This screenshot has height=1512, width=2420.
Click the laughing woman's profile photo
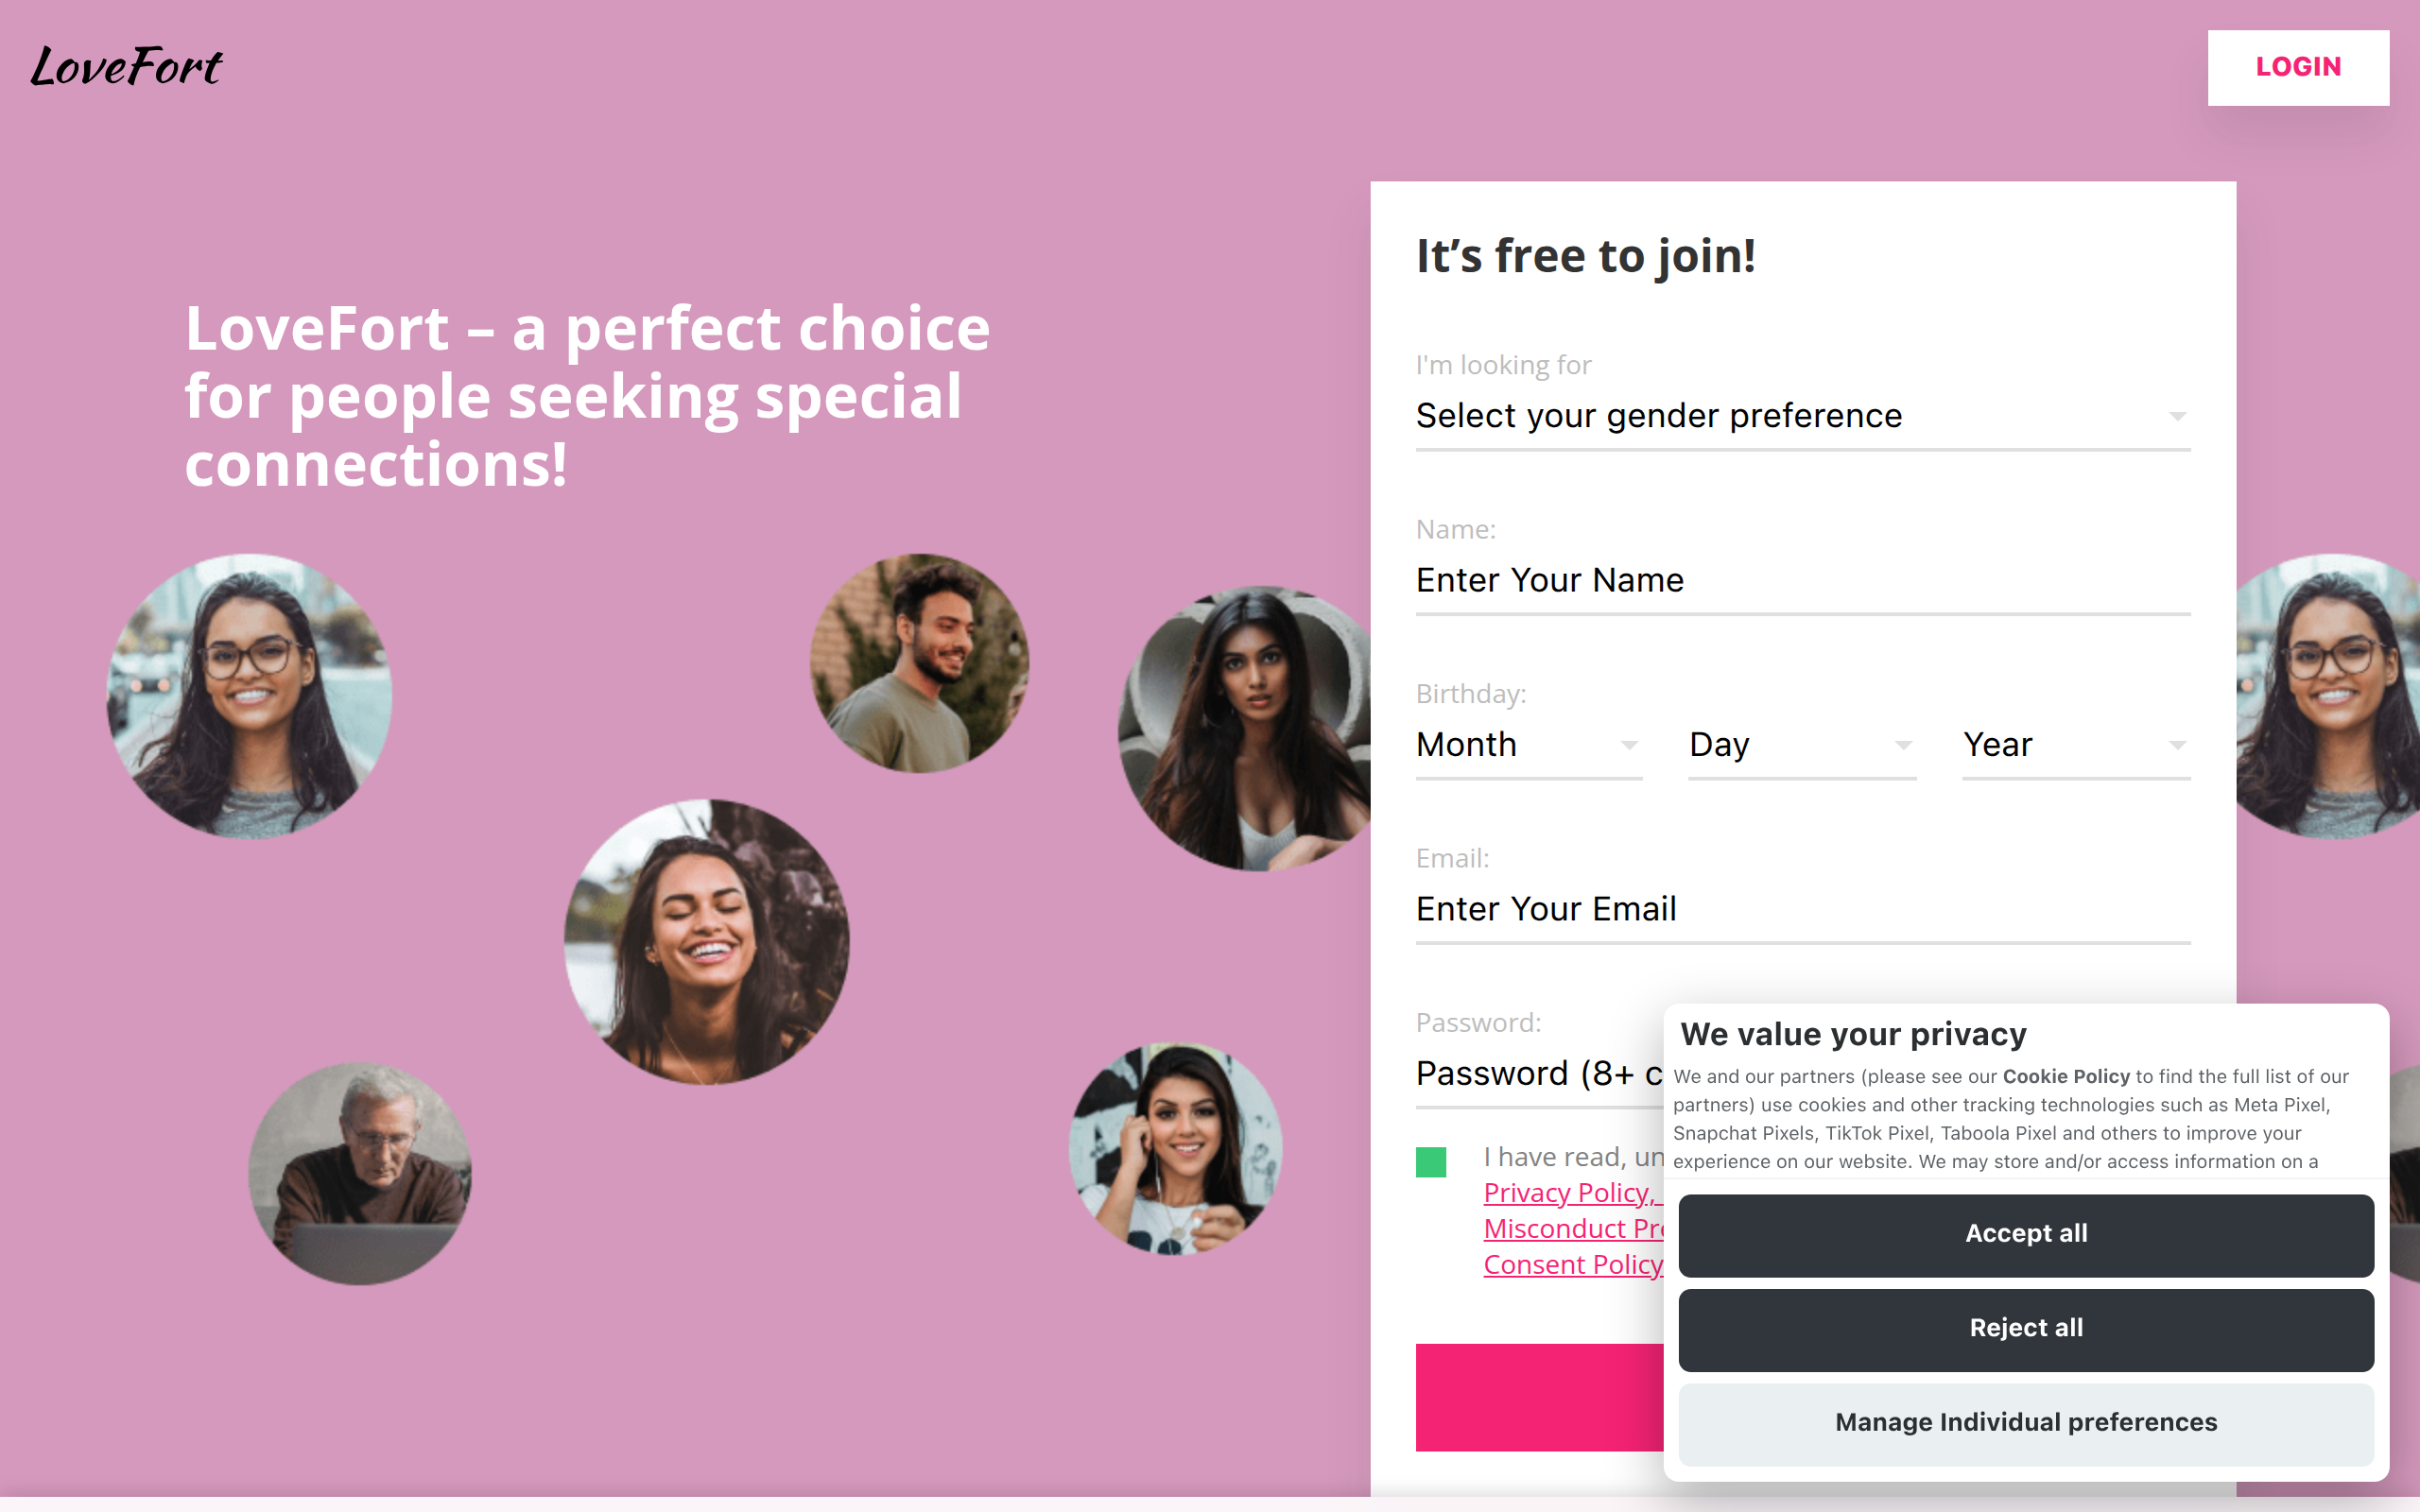point(707,942)
